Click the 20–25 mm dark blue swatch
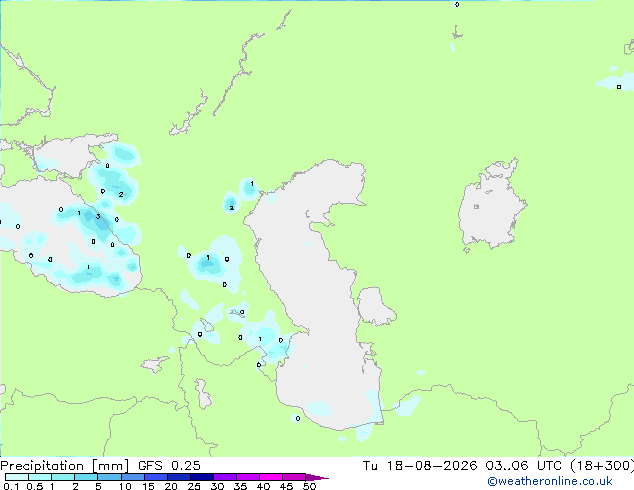The image size is (634, 490). coord(179,477)
